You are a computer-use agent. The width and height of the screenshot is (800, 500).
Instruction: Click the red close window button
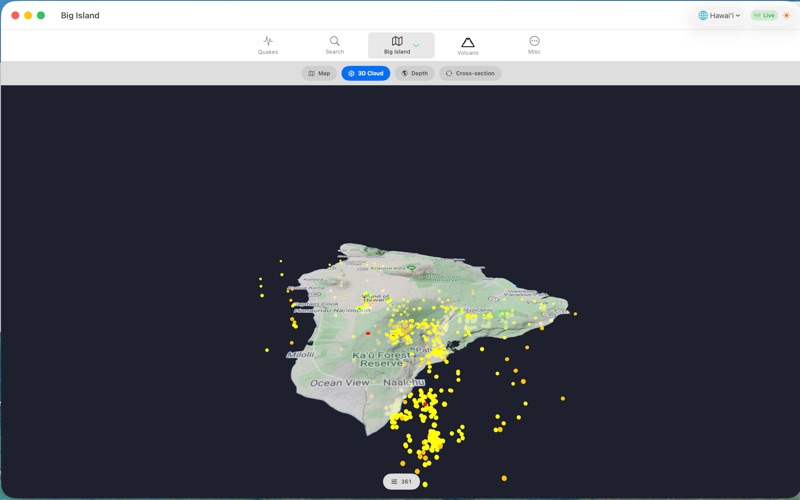15,15
